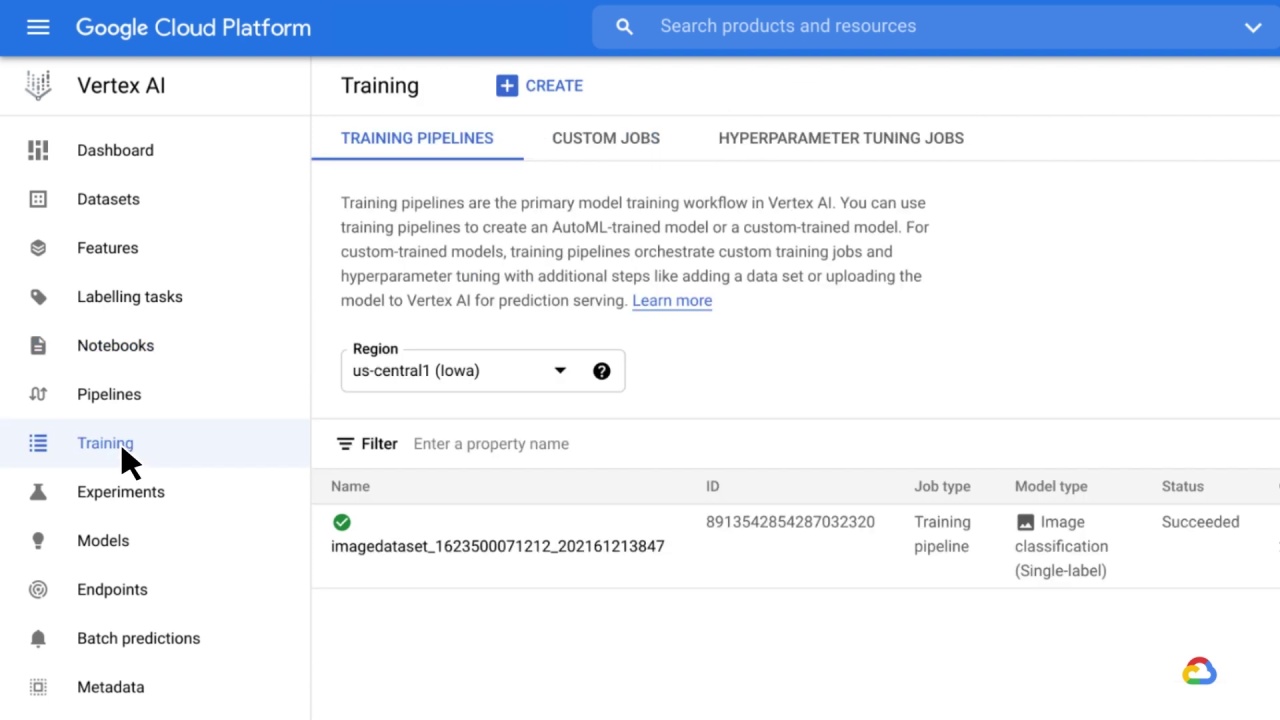Open the imagedataset_1623500071212_202161213847 pipeline
1280x720 pixels.
(x=497, y=546)
